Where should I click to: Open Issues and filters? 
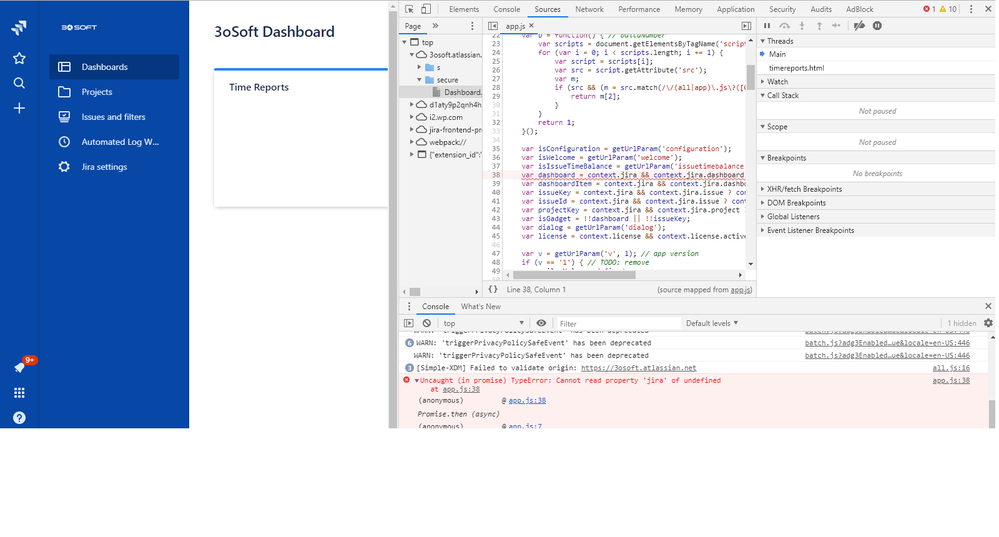coord(114,117)
